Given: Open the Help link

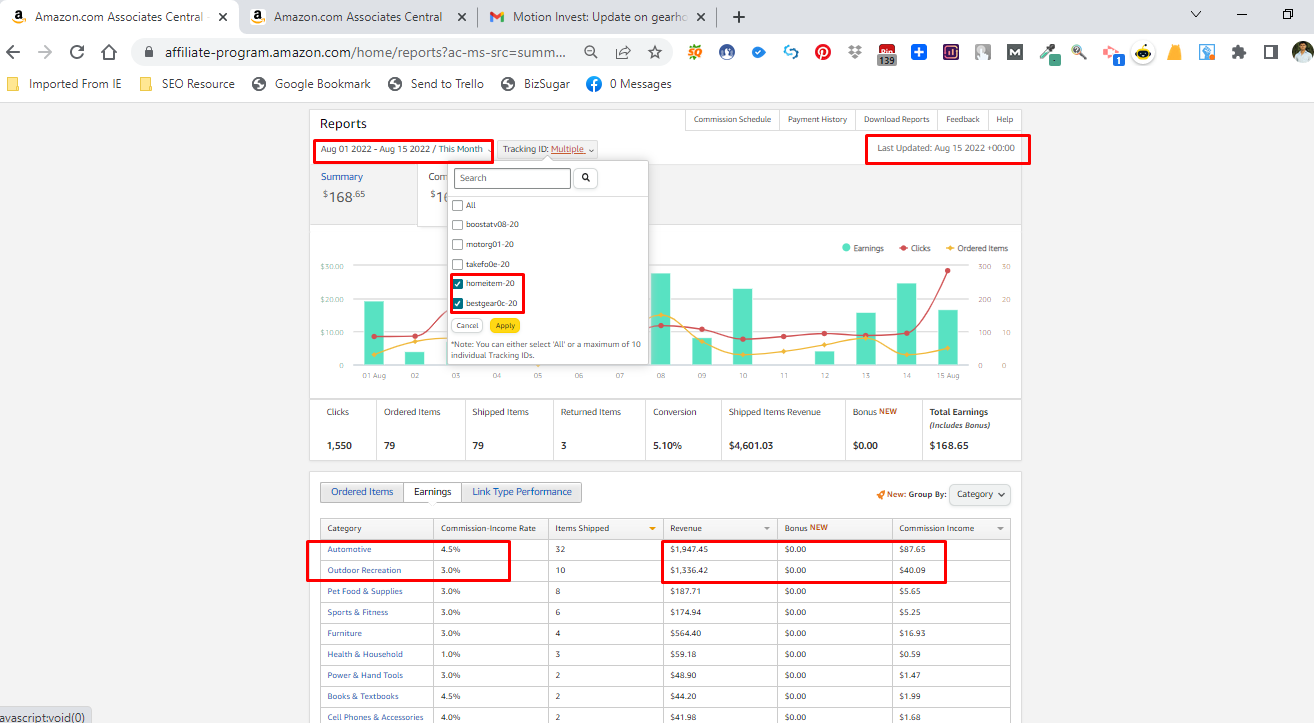Looking at the screenshot, I should point(1005,119).
